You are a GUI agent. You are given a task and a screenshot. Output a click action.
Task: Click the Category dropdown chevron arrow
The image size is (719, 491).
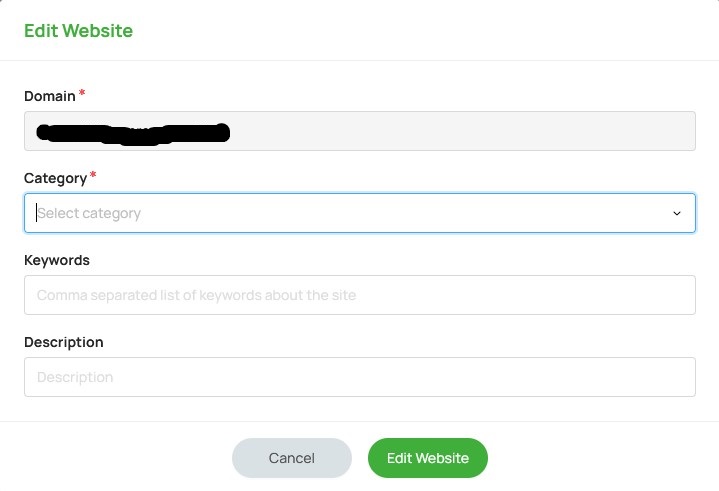click(676, 213)
